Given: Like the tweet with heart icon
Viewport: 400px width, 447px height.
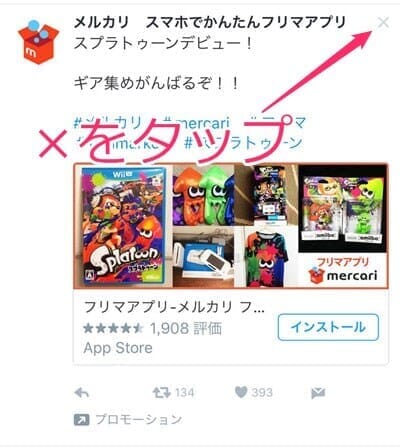Looking at the screenshot, I should (241, 392).
